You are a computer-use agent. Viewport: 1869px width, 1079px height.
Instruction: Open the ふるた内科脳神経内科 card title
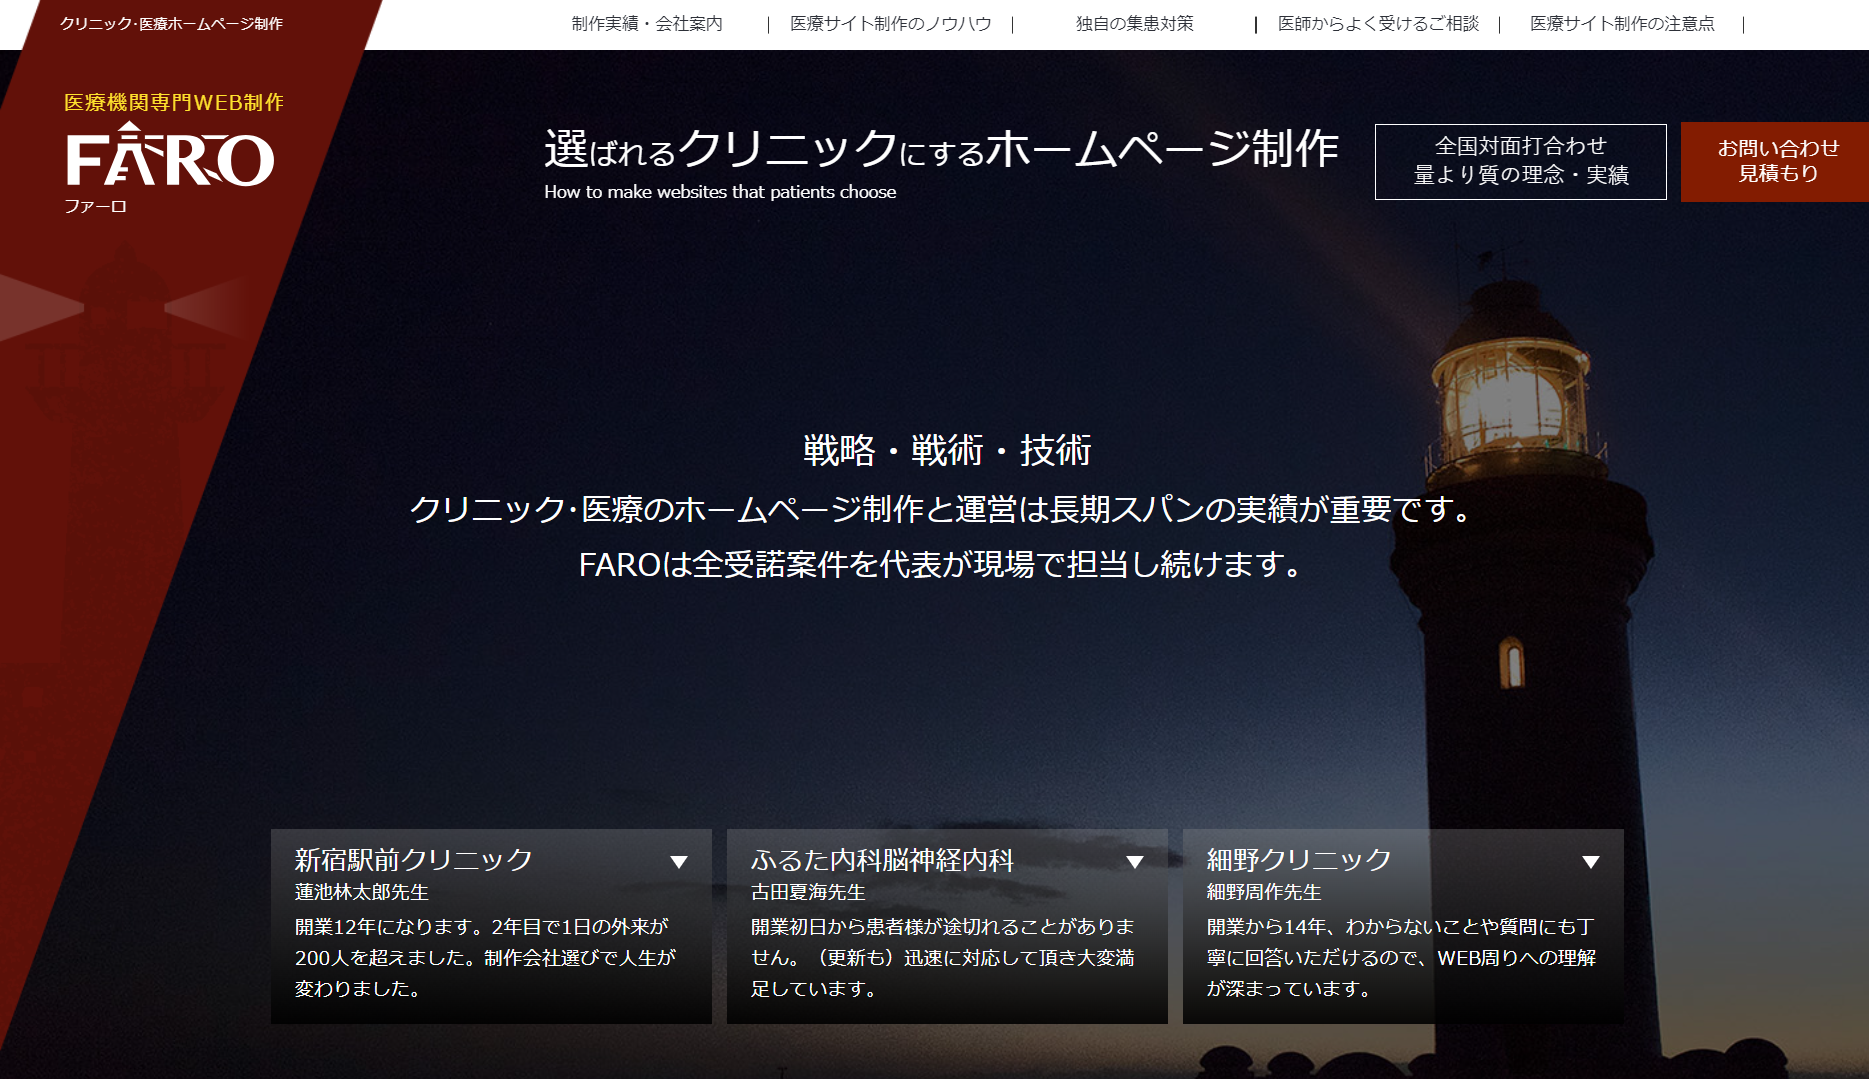click(x=882, y=860)
